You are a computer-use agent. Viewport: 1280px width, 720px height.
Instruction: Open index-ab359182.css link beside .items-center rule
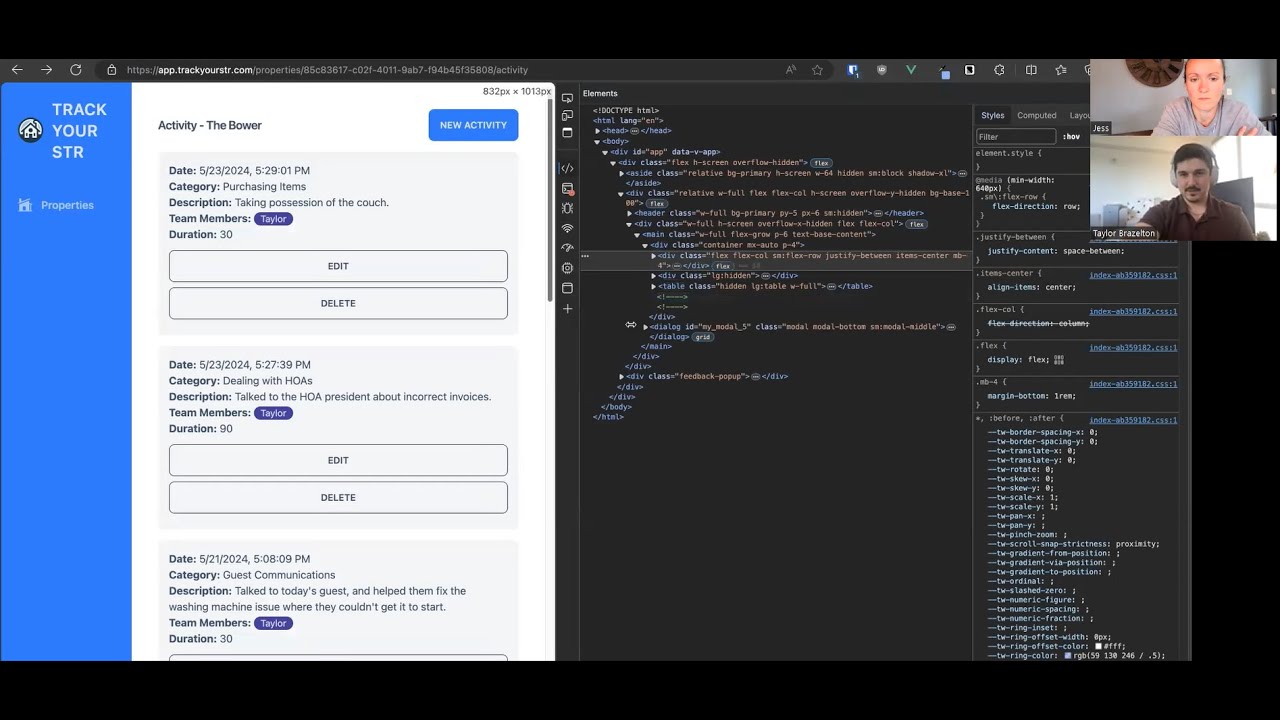point(1132,275)
